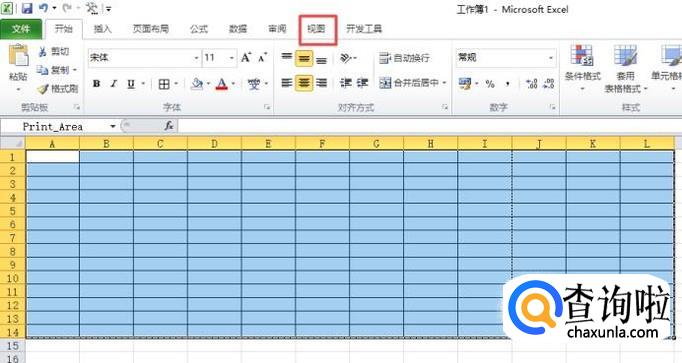Screen dimensions: 682x363
Task: Open the number format dropdown 常规
Action: (x=506, y=57)
